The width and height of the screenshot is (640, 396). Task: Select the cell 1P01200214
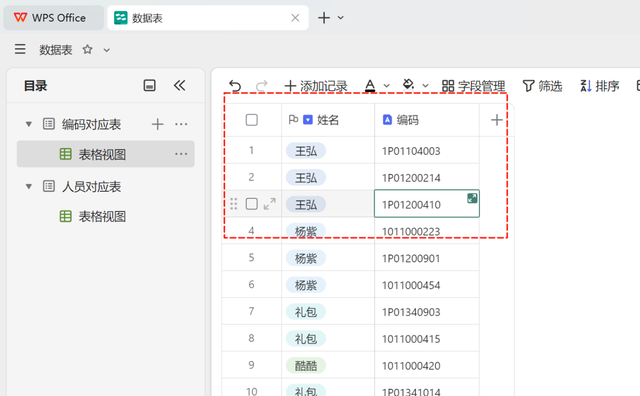pos(427,178)
